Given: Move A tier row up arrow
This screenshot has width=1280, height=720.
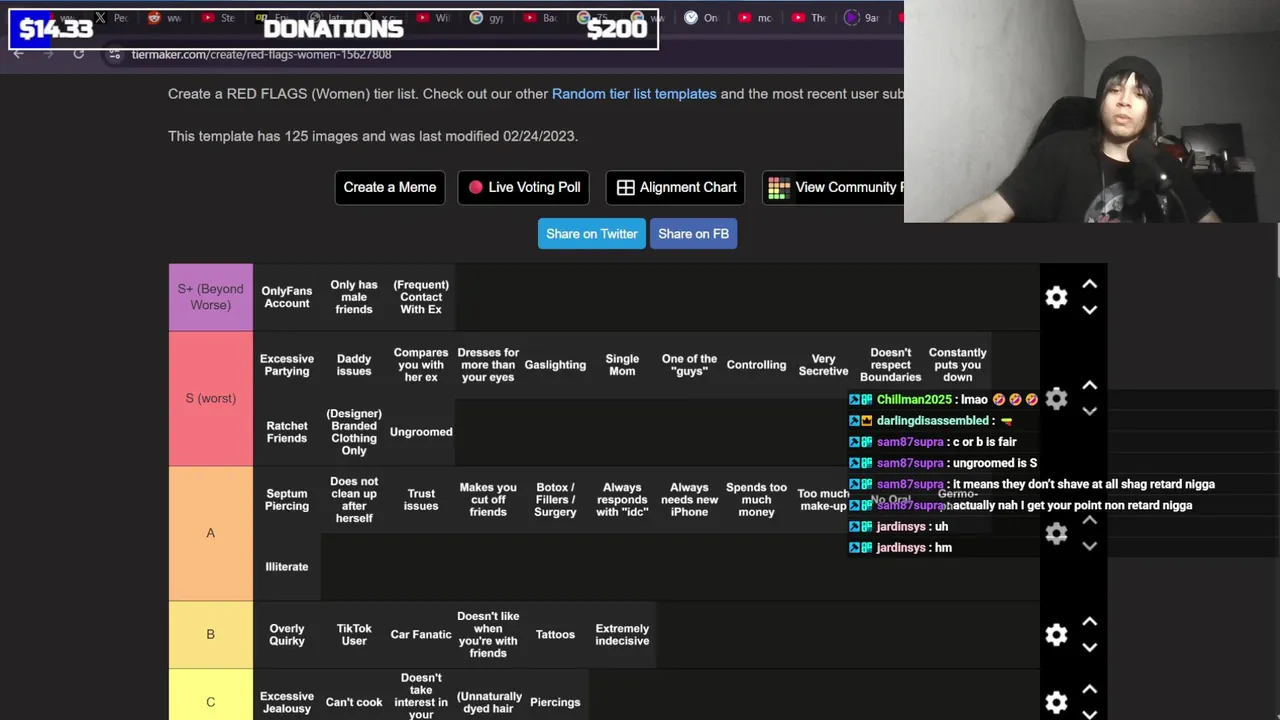Looking at the screenshot, I should point(1090,521).
